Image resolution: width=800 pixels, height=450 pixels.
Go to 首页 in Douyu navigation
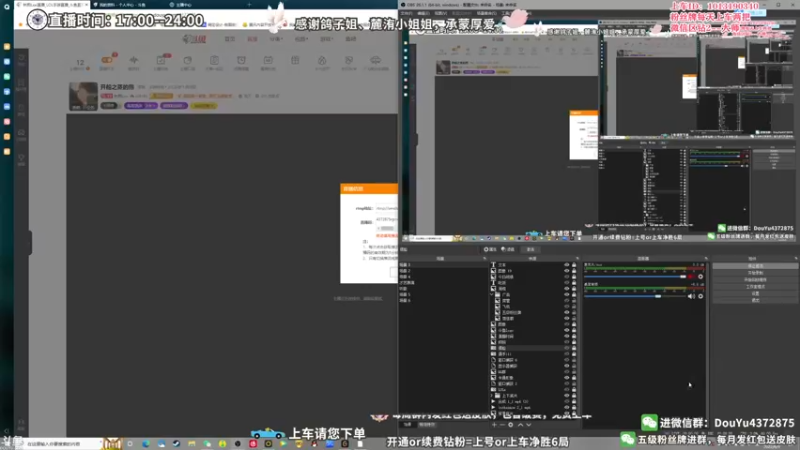coord(230,39)
